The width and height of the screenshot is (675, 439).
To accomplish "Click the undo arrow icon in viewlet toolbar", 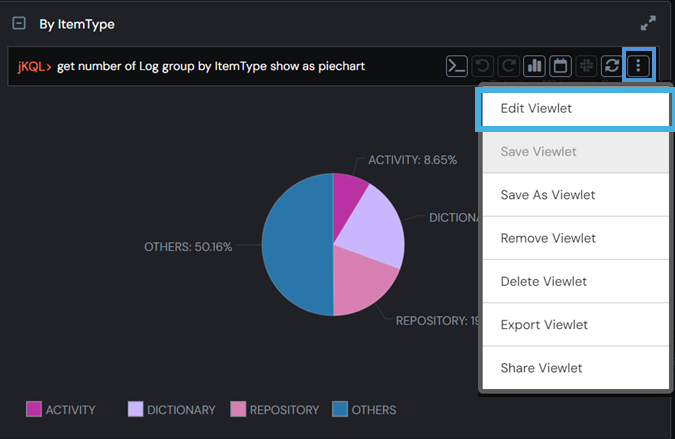I will (x=483, y=66).
